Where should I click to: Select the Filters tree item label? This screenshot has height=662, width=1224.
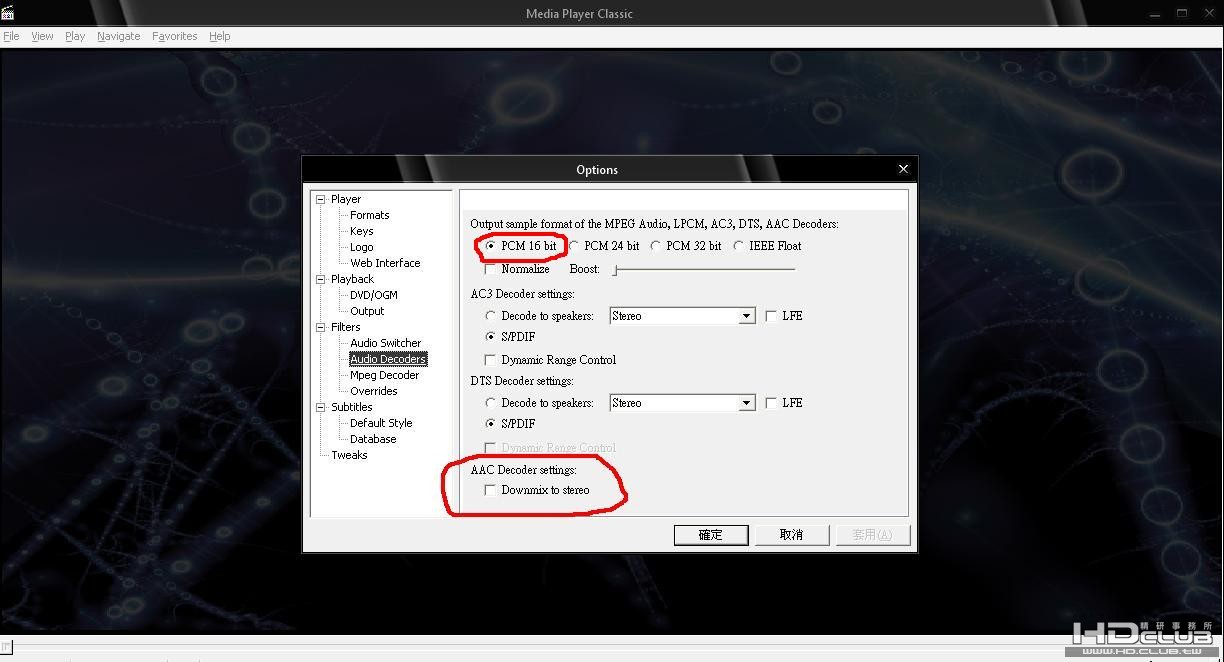tap(346, 327)
